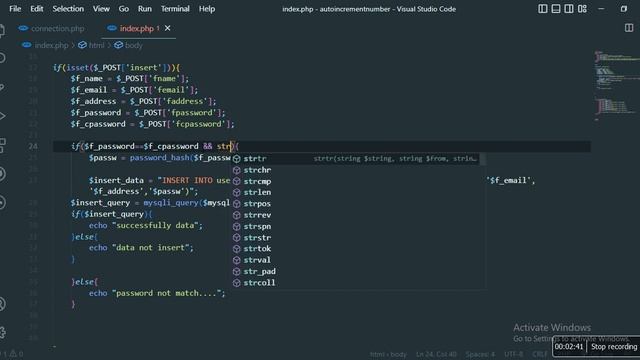Click the 00:02:41 recording timer
Image resolution: width=640 pixels, height=360 pixels.
tap(569, 347)
